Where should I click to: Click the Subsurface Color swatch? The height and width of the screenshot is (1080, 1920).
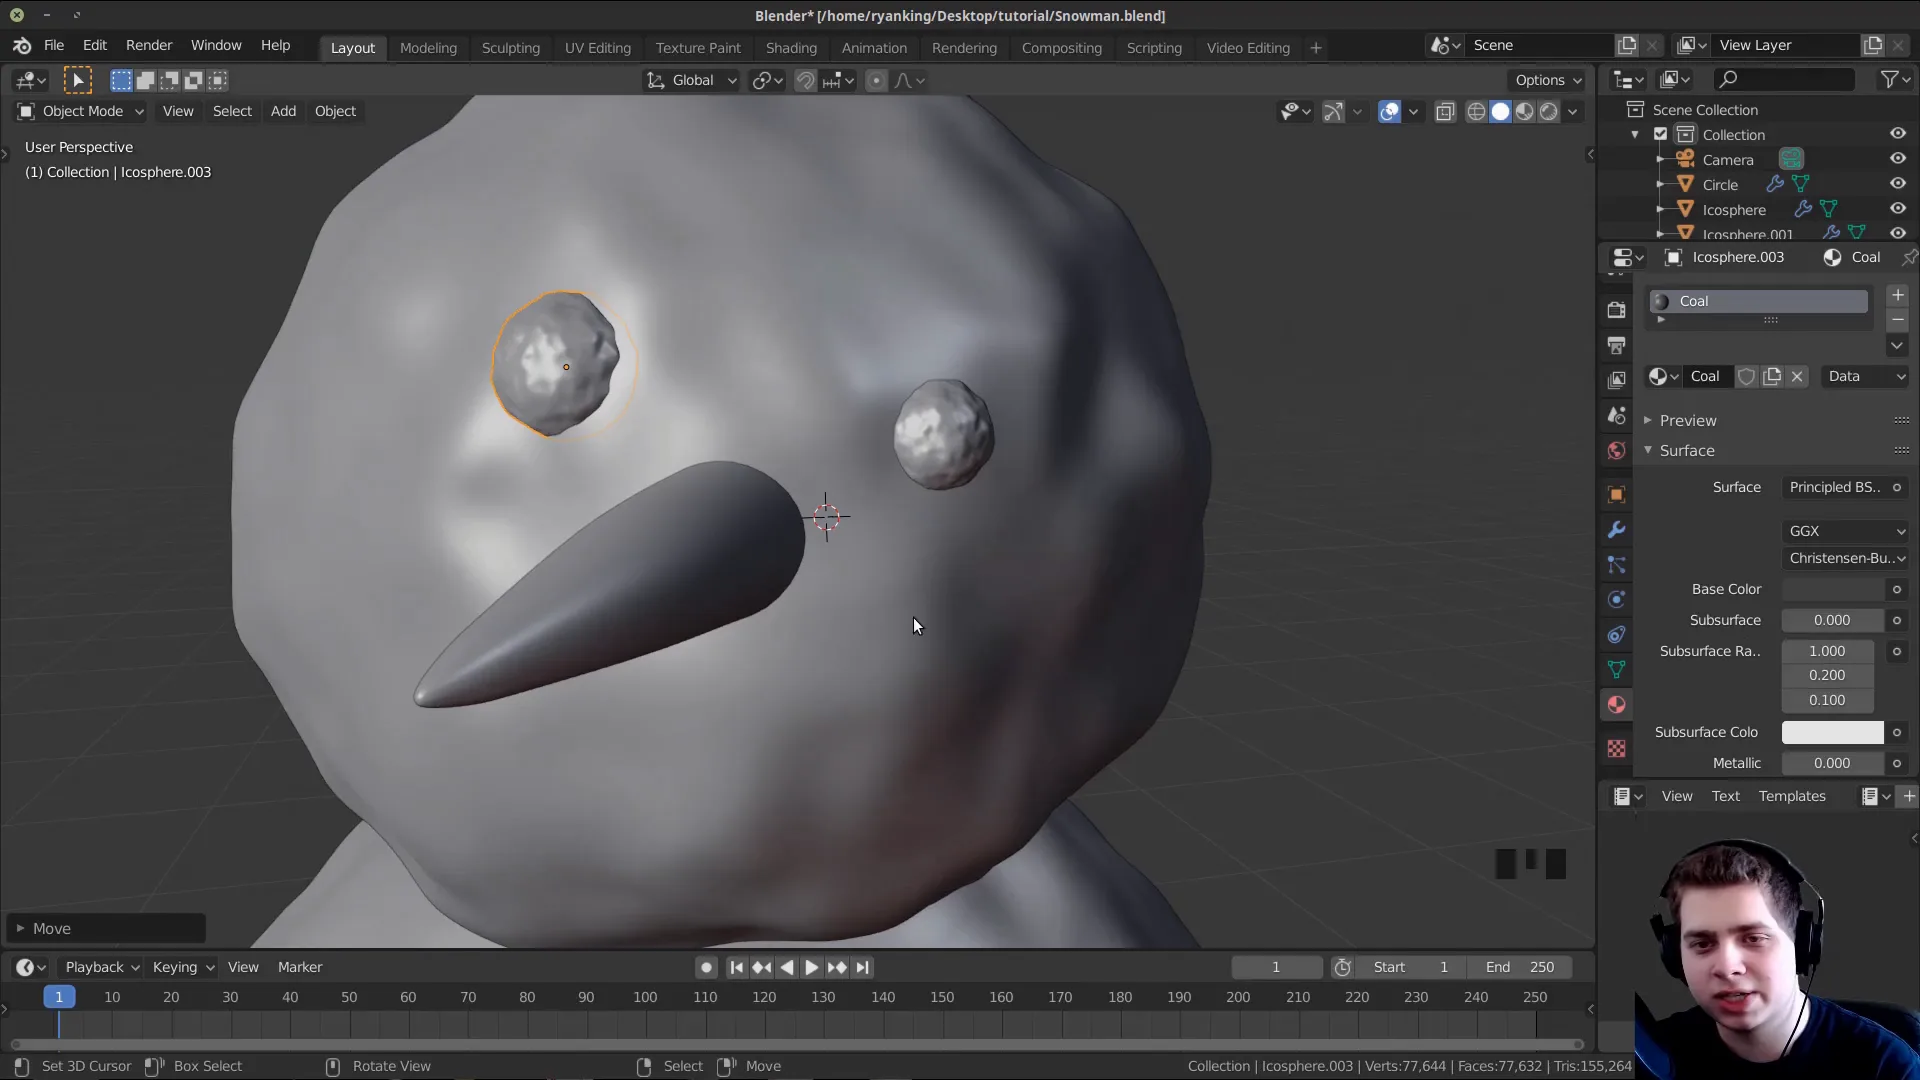[x=1831, y=732]
